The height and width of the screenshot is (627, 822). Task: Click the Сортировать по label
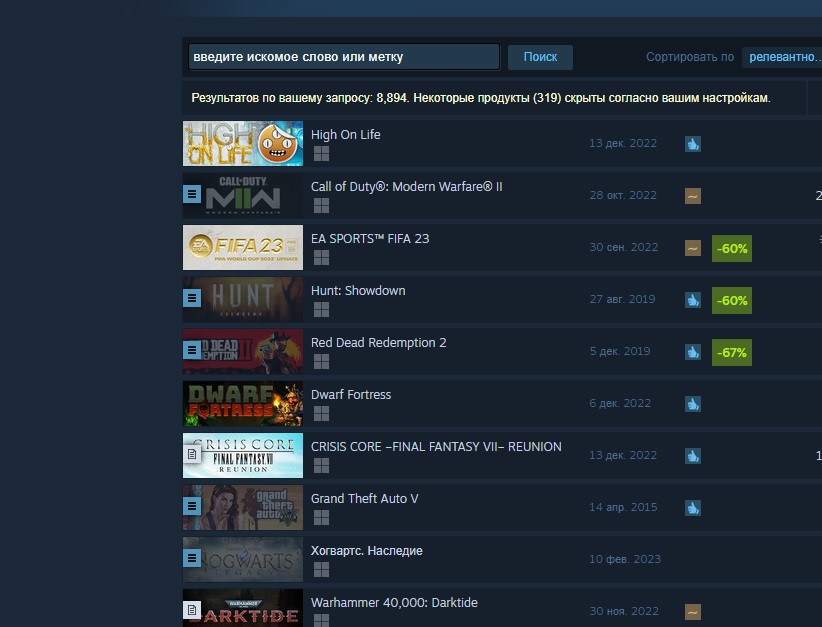click(689, 57)
